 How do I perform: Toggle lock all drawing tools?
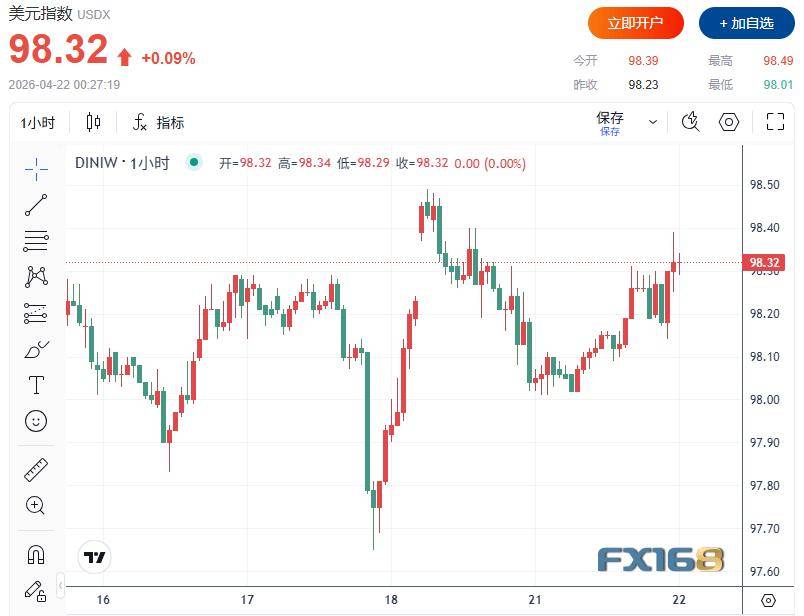[x=36, y=590]
